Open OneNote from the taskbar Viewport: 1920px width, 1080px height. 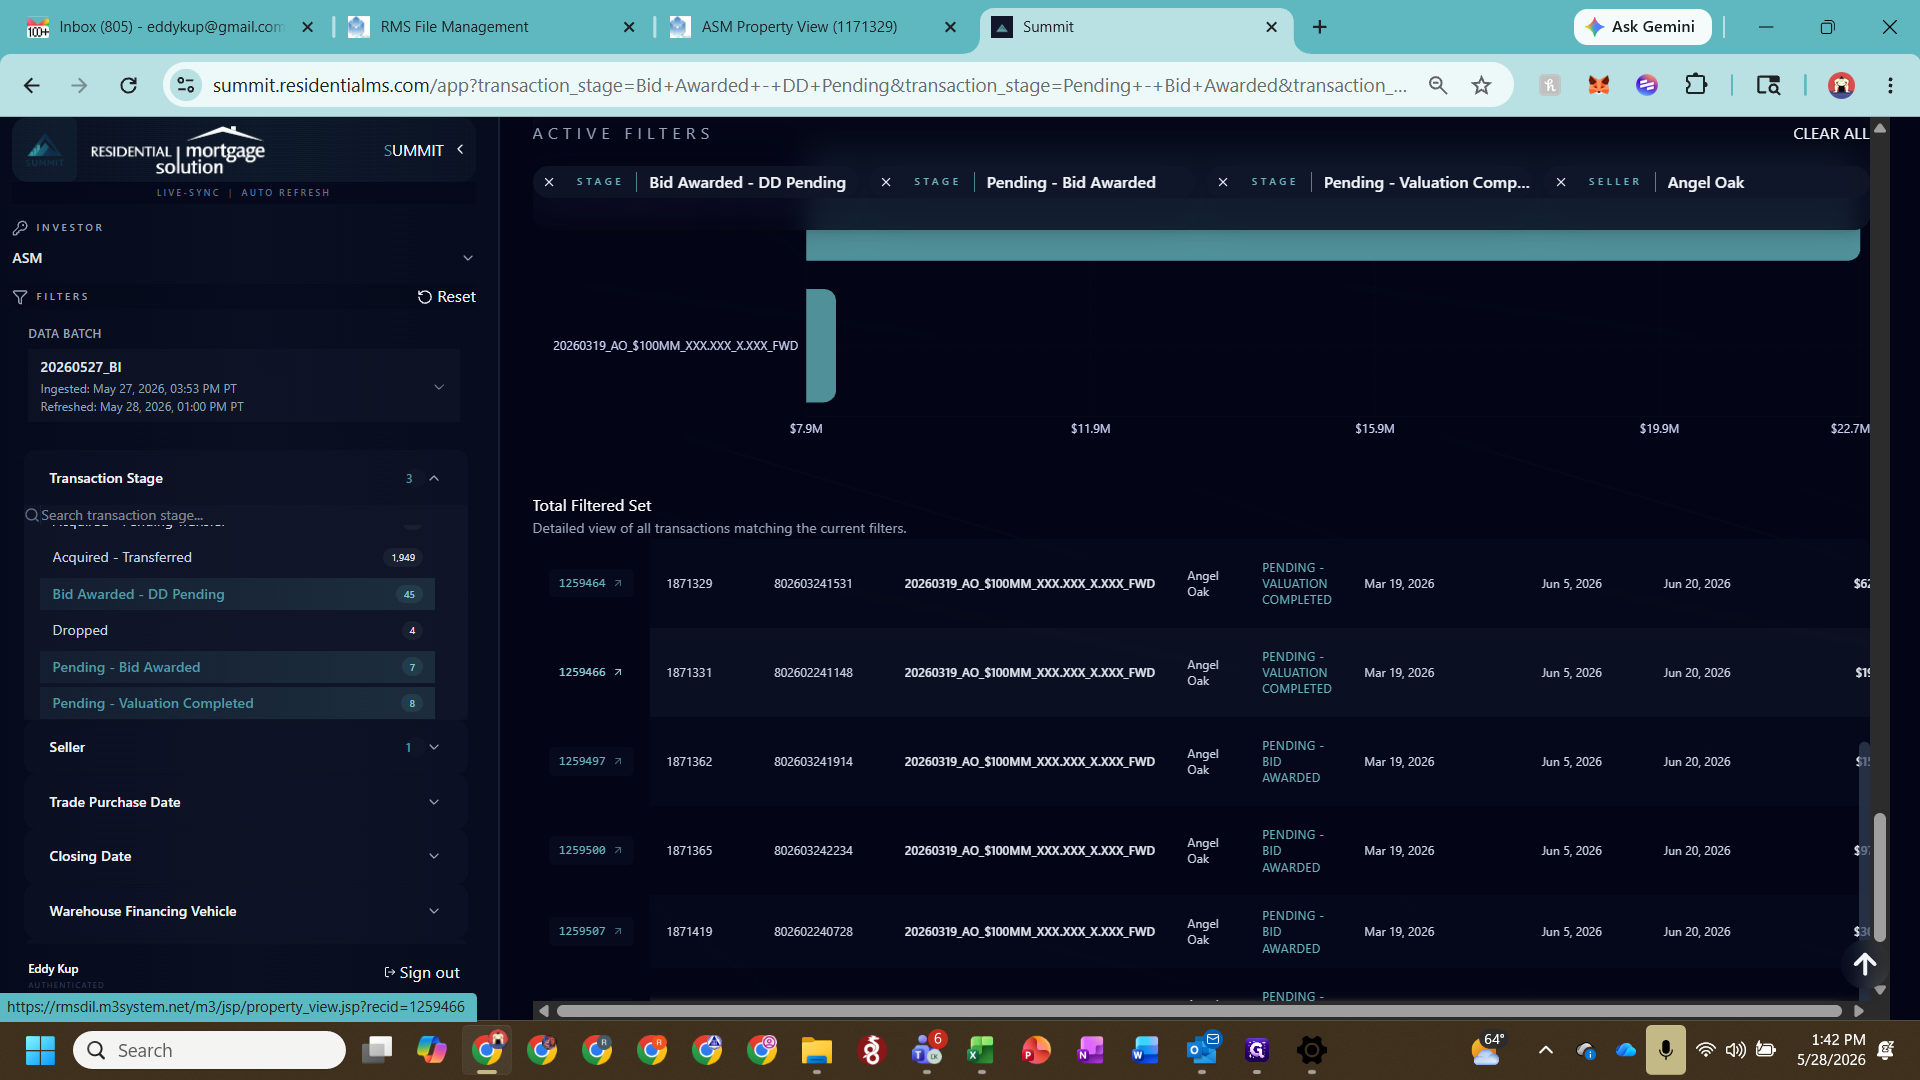pos(1090,1050)
